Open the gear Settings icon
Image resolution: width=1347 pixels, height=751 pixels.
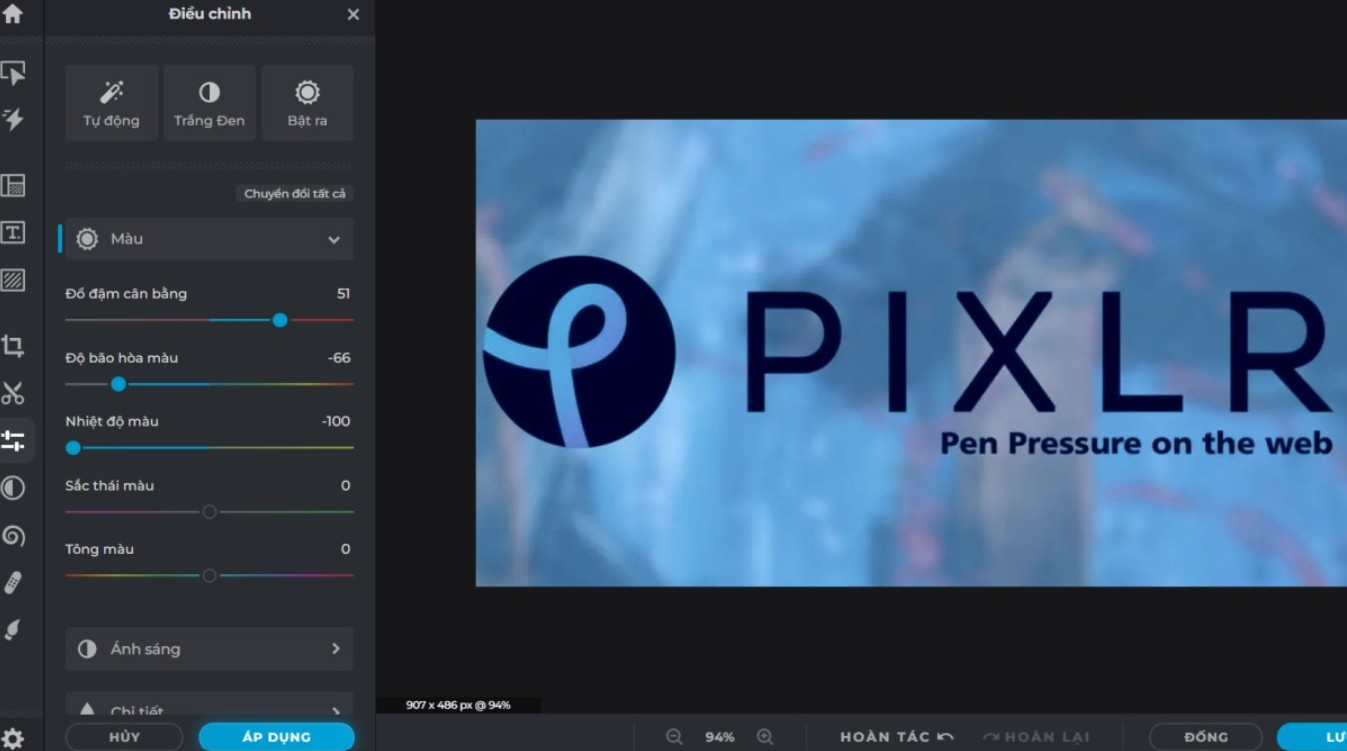(x=13, y=738)
